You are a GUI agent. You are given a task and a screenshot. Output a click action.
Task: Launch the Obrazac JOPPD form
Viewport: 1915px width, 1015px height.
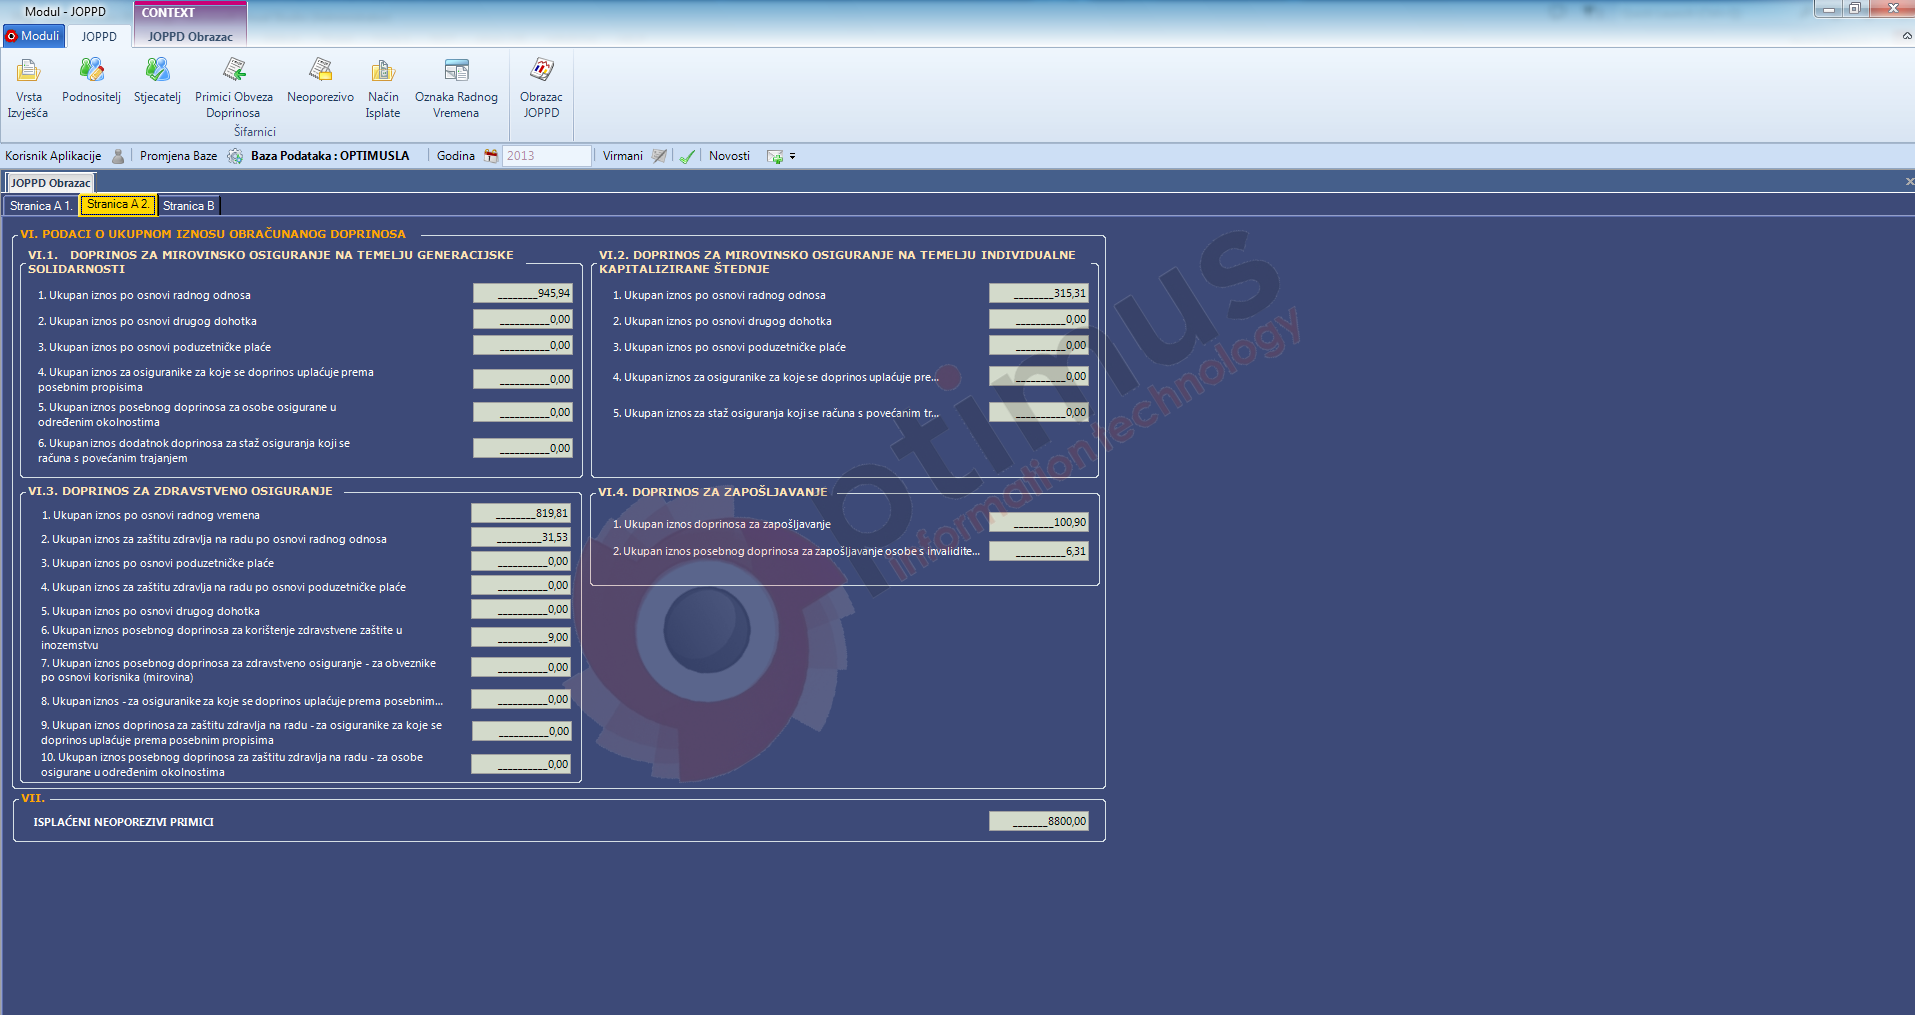coord(541,71)
